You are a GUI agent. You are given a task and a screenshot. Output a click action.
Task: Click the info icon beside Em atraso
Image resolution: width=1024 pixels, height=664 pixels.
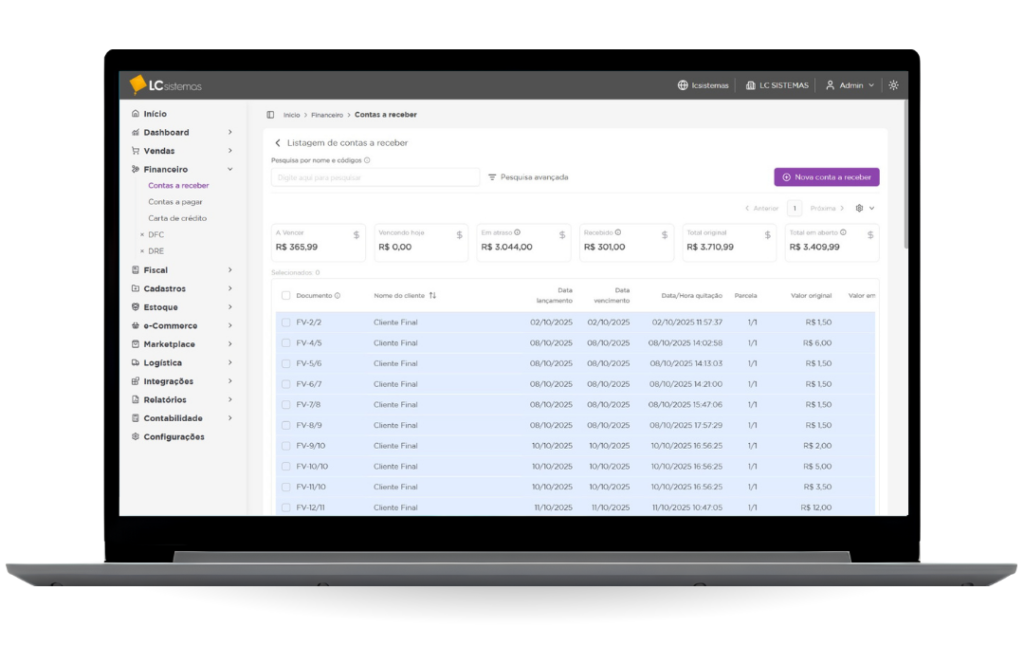(x=517, y=232)
